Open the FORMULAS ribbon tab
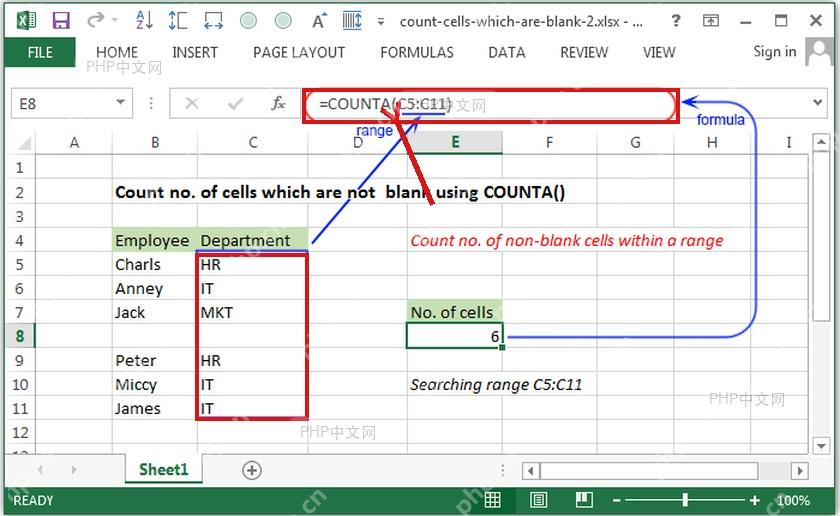The image size is (840, 516). 417,53
